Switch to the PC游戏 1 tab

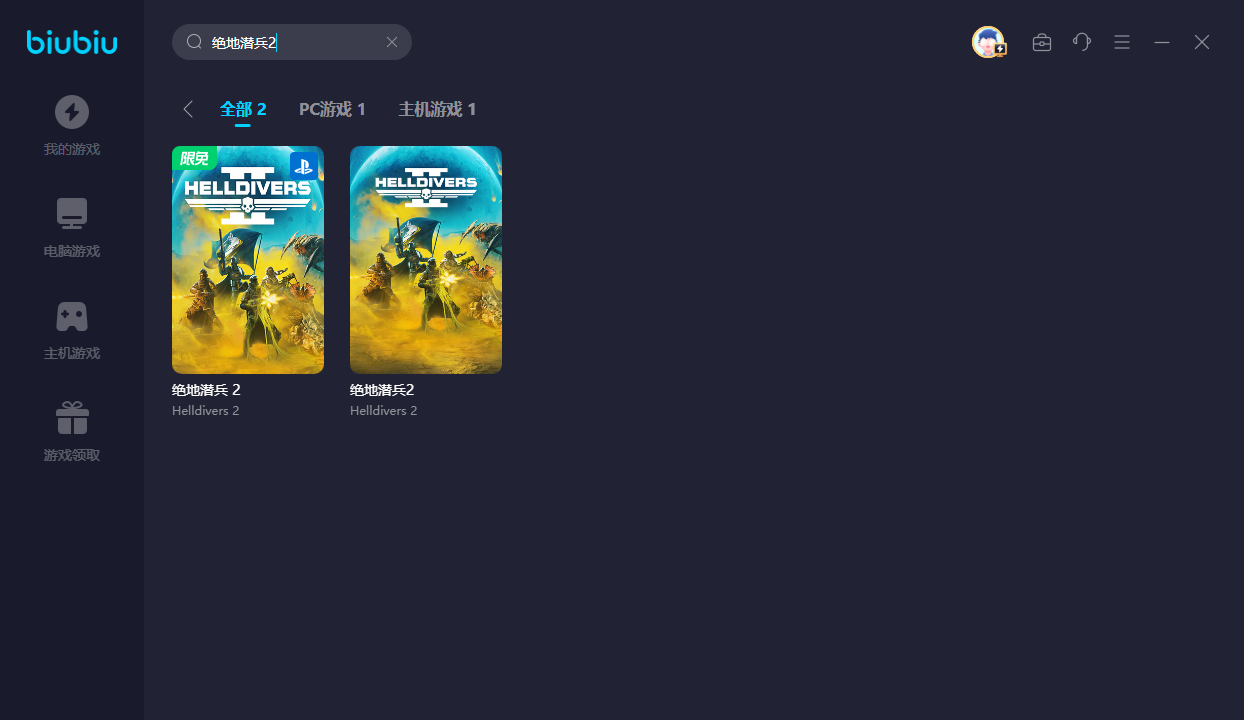(332, 109)
